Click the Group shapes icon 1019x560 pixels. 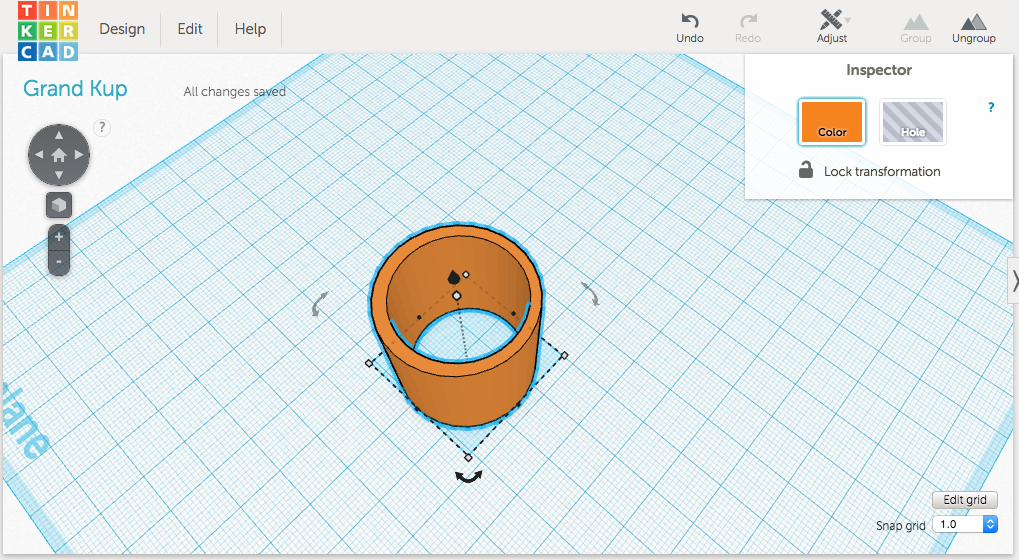point(916,29)
